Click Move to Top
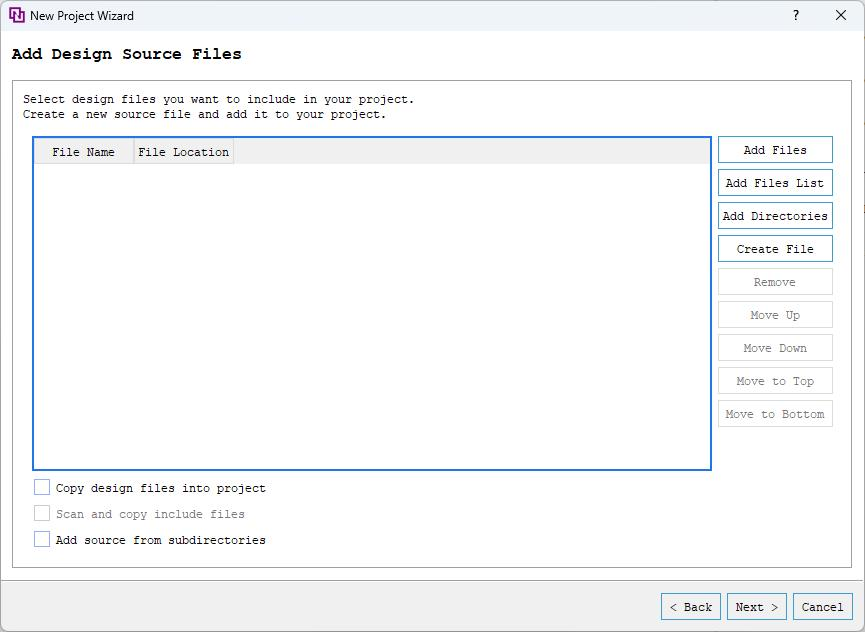The width and height of the screenshot is (865, 632). point(775,381)
